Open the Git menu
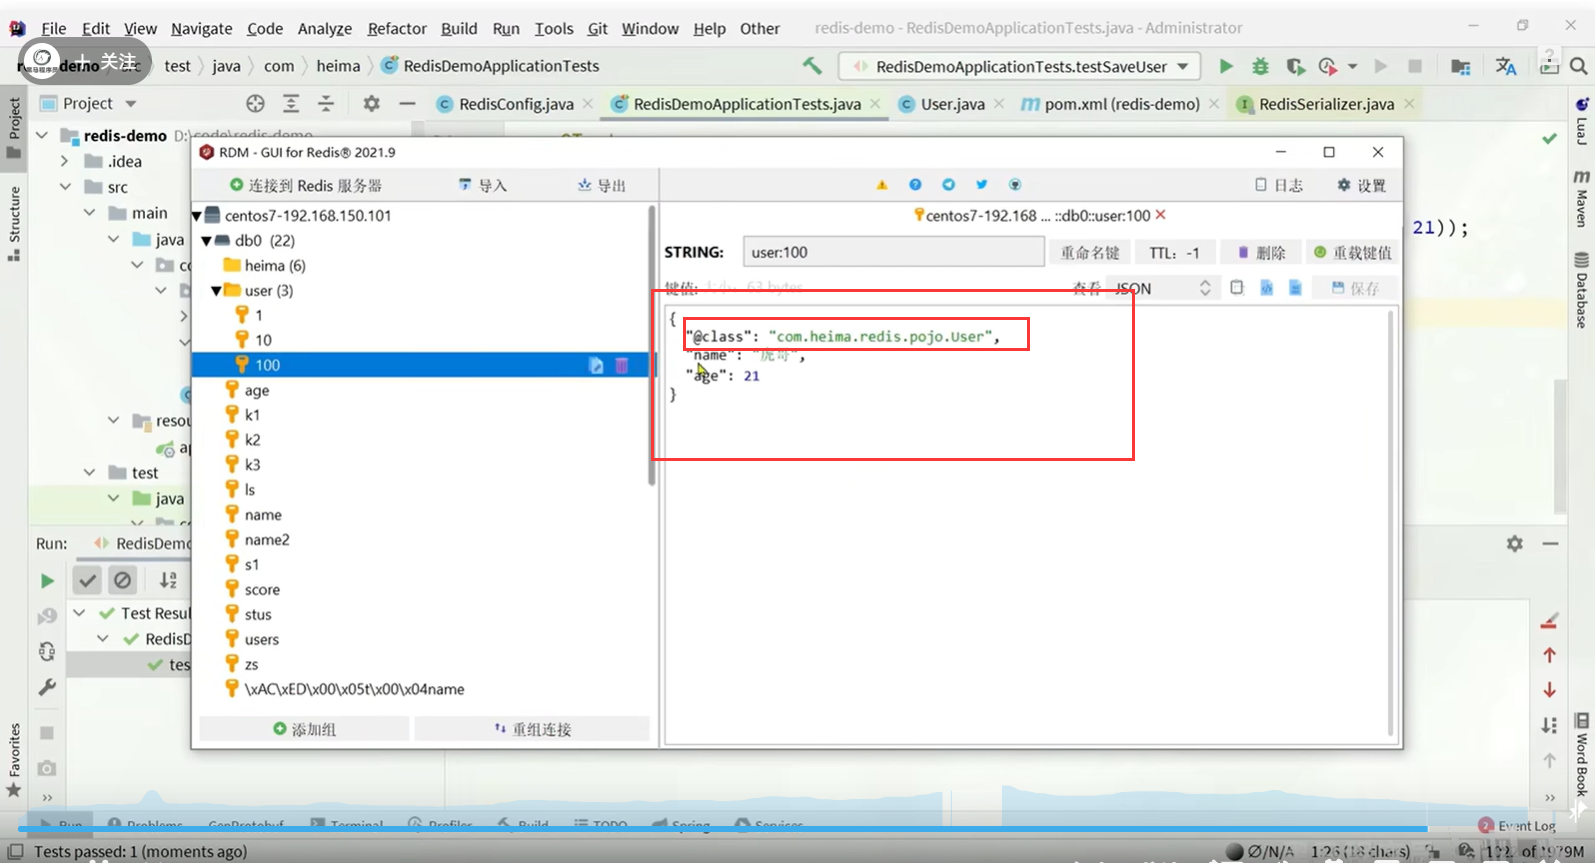The height and width of the screenshot is (863, 1595). 597,28
